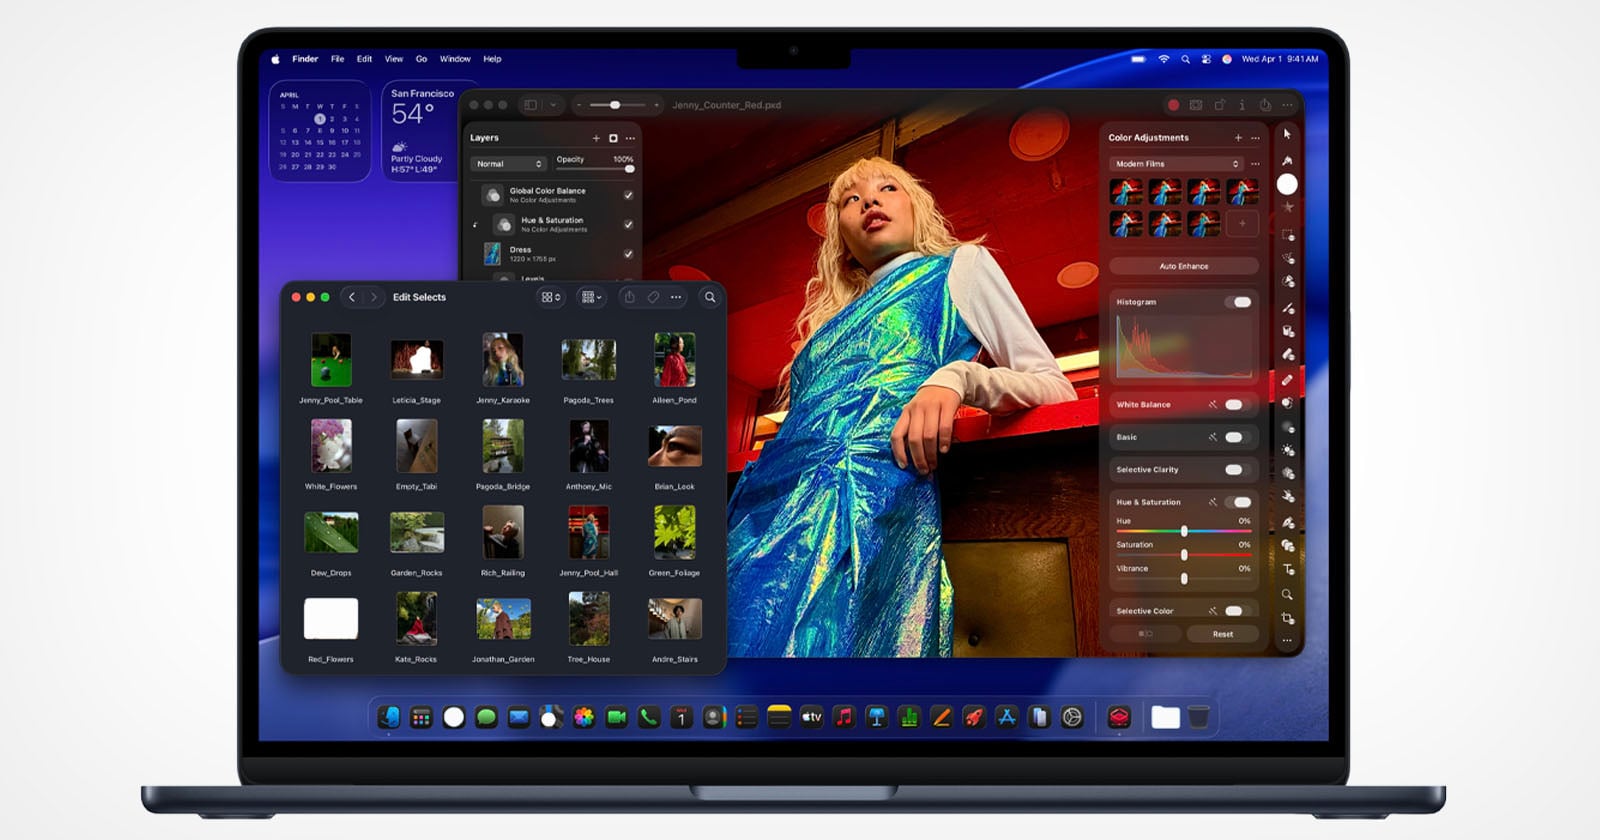Click the Hue slider handle
This screenshot has height=840, width=1600.
click(1184, 531)
